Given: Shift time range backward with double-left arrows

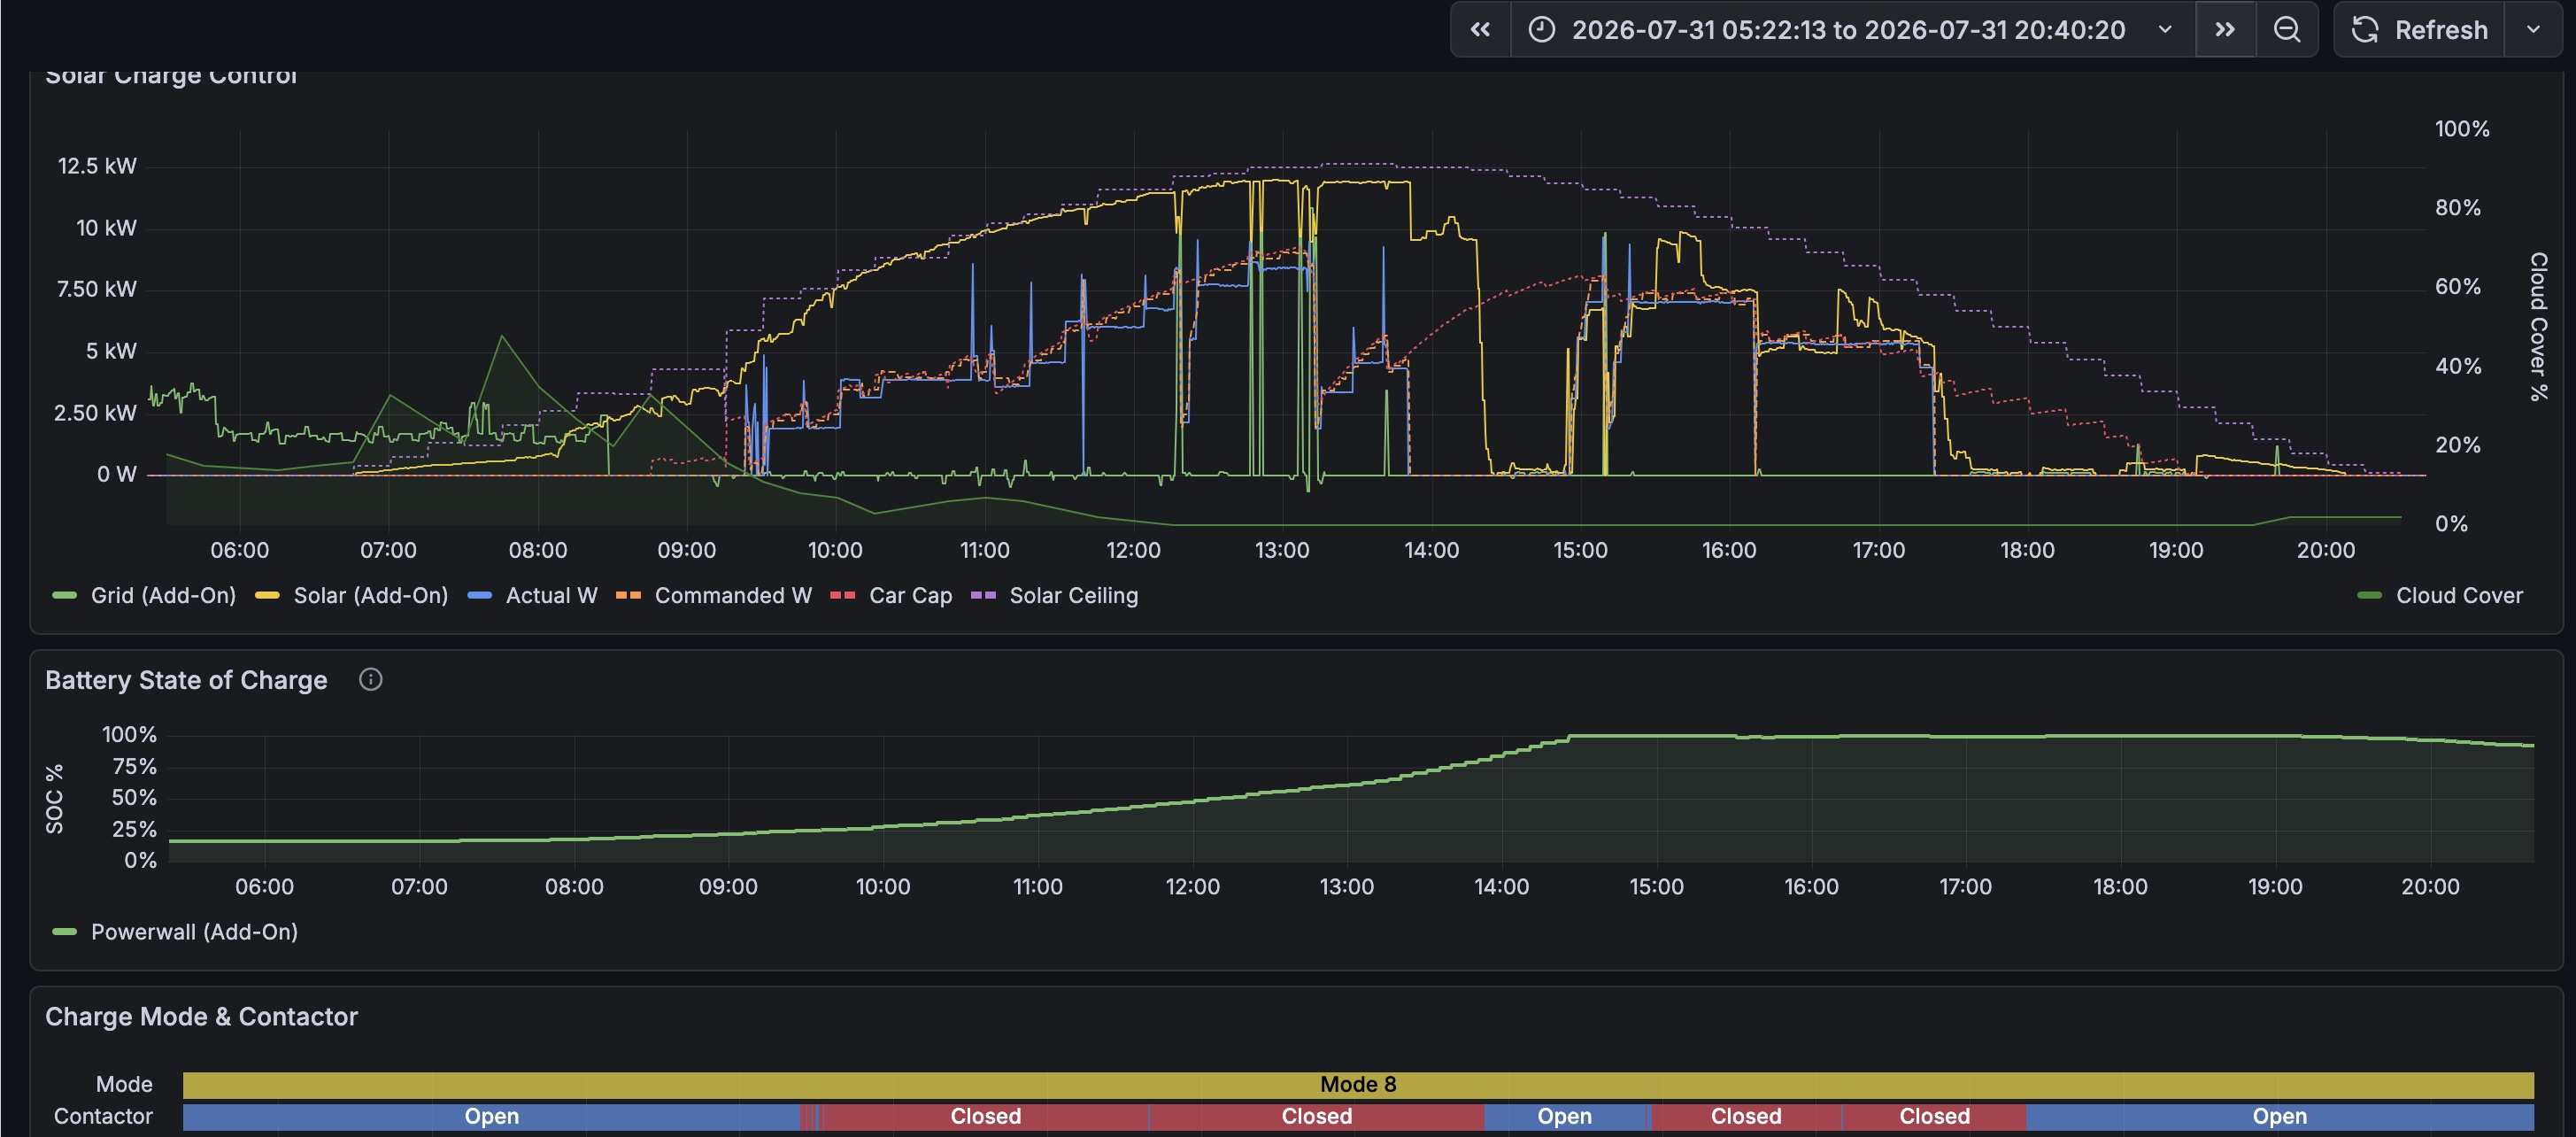Looking at the screenshot, I should pos(1480,30).
